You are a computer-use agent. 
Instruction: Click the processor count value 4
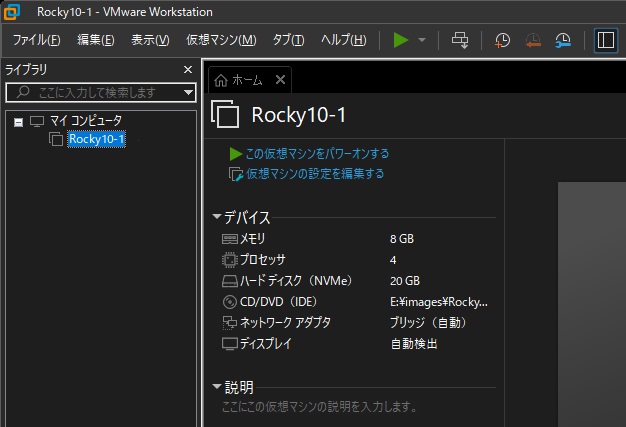tap(393, 260)
